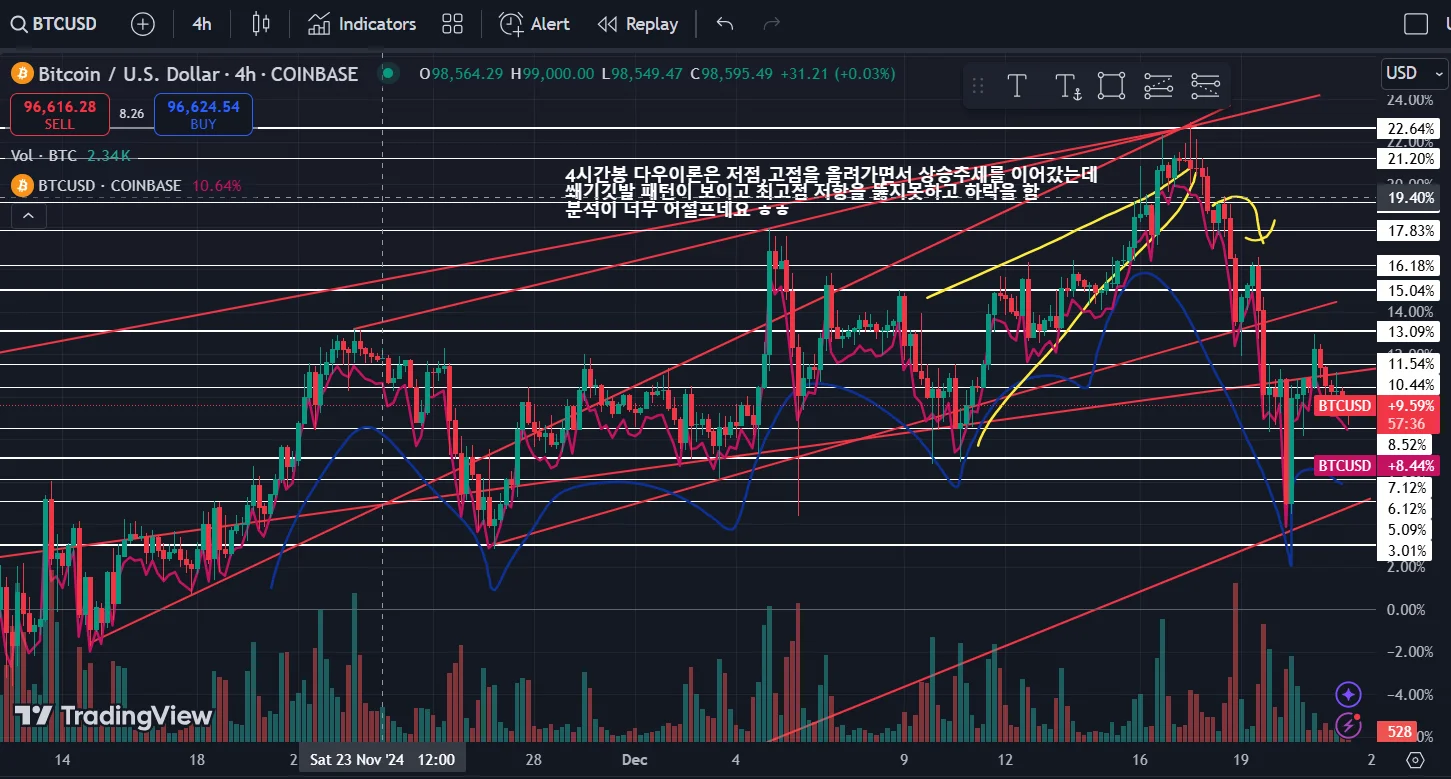Open the 4h timeframe selector
Screen dimensions: 1451x779
click(202, 24)
